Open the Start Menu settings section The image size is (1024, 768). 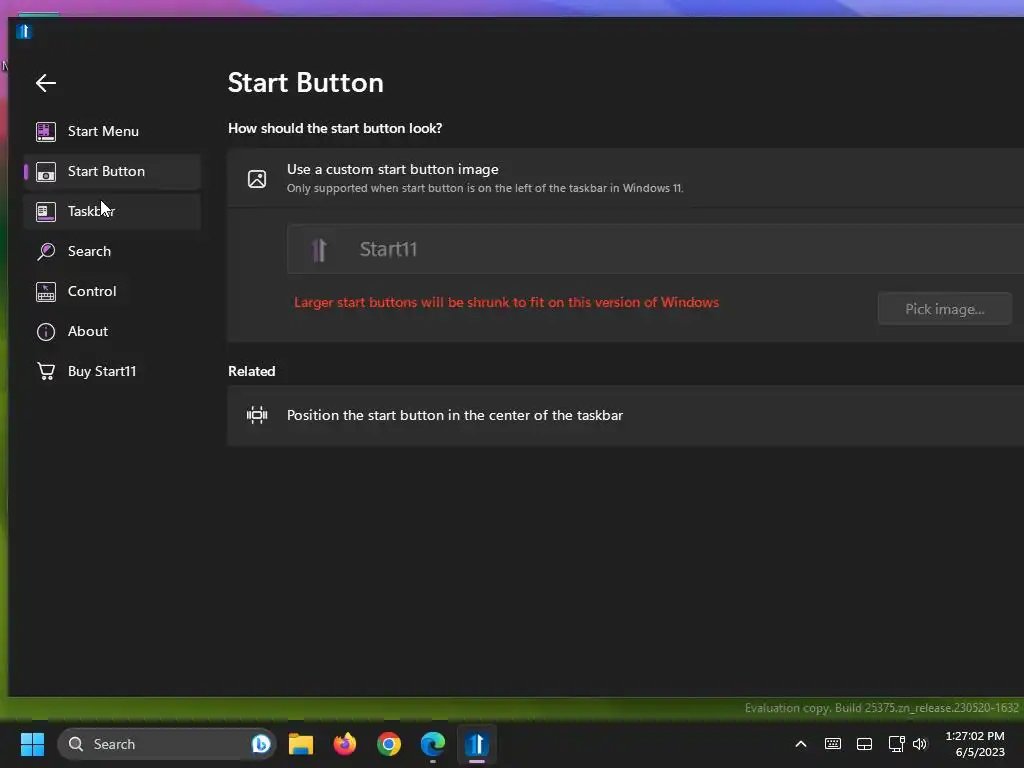[112, 131]
